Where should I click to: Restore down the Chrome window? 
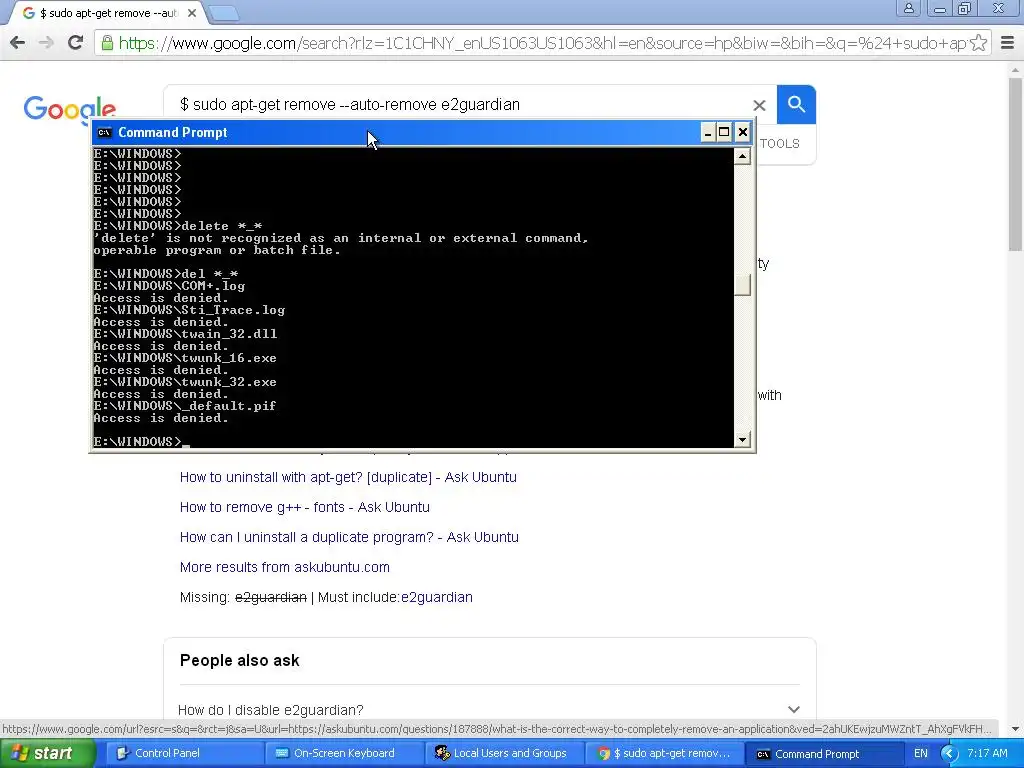tap(965, 8)
